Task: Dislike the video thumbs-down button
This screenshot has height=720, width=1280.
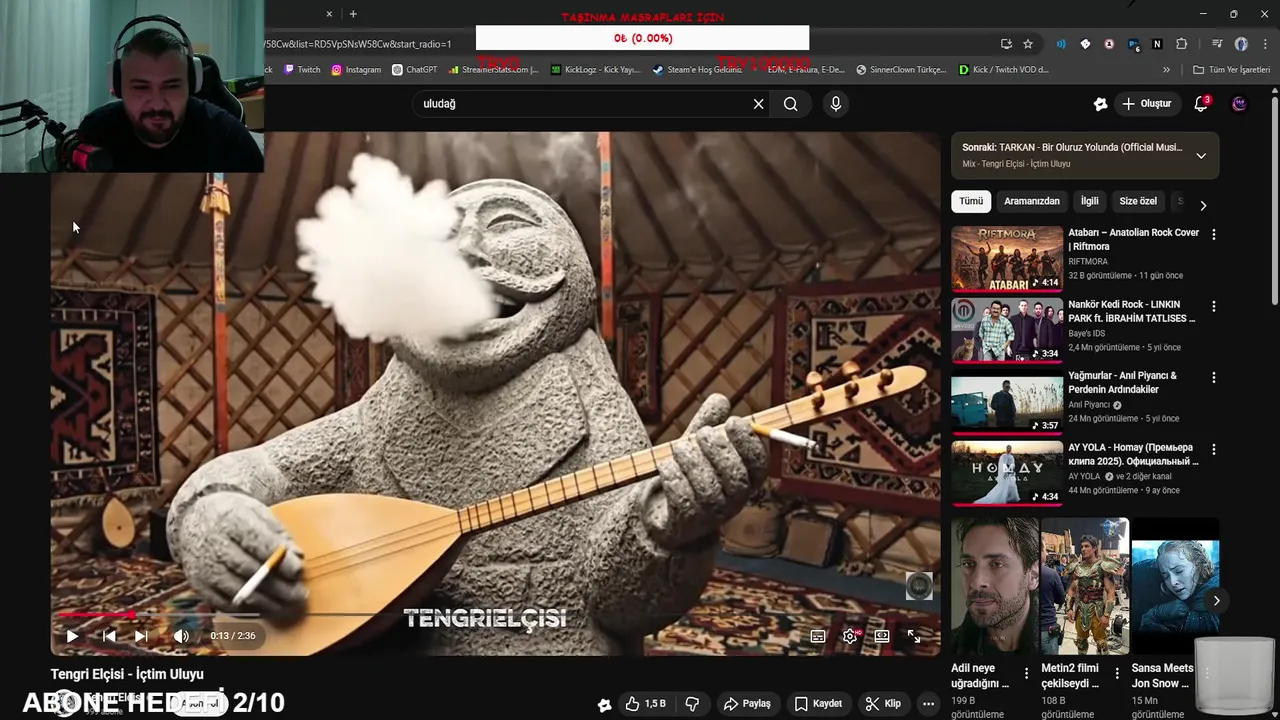Action: coord(692,704)
